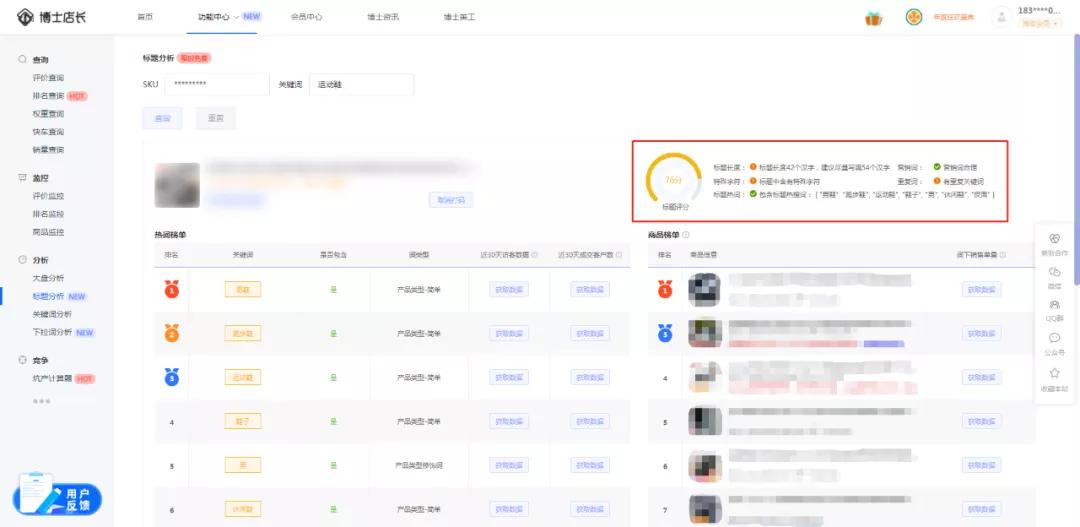Click the 博士店长 logo
The image size is (1080, 527).
pos(52,17)
